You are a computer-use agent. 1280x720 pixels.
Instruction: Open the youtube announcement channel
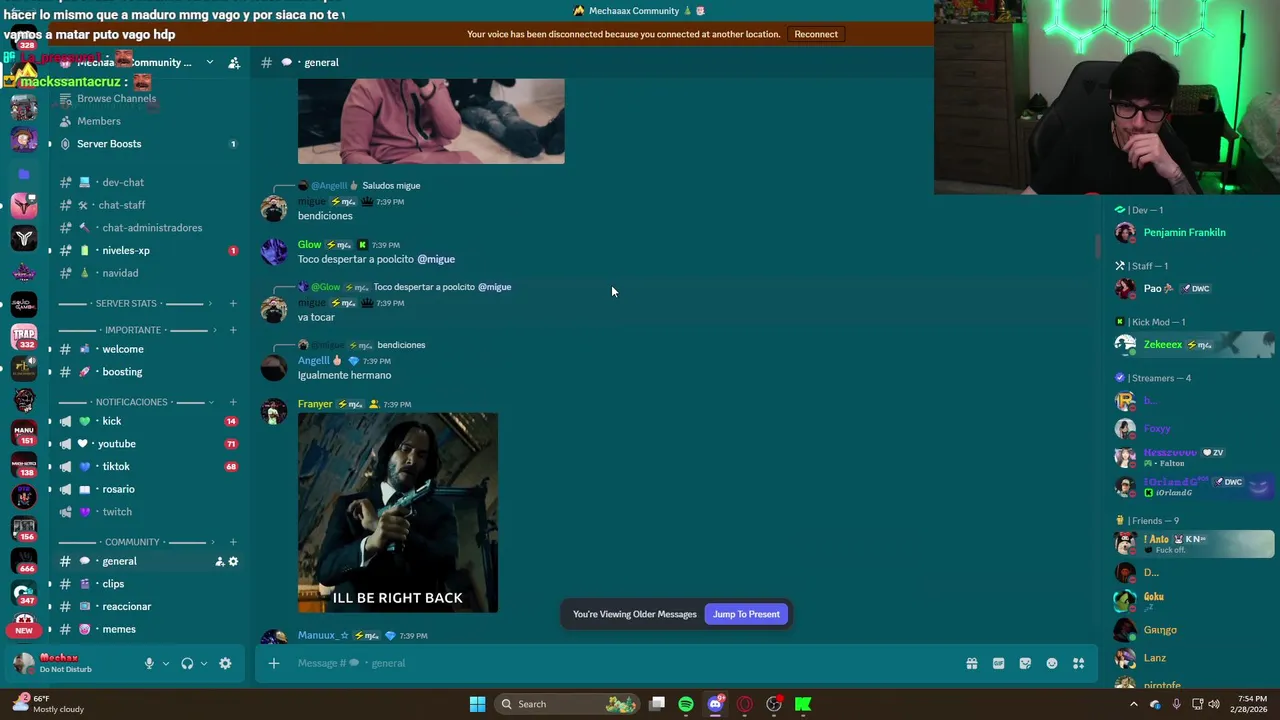pyautogui.click(x=147, y=444)
